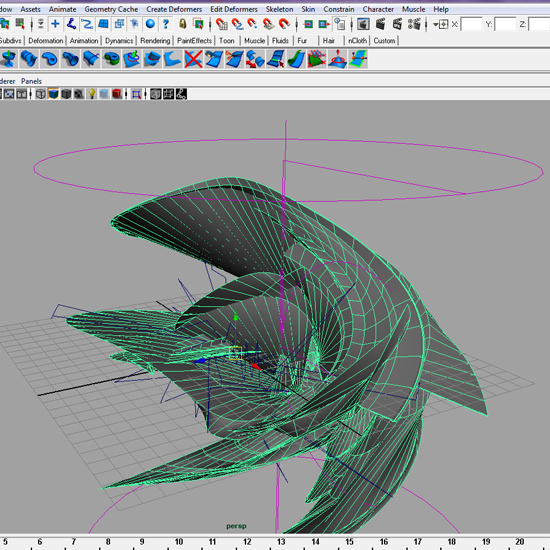Open render settings clapperboard icon
Image resolution: width=550 pixels, height=550 pixels.
[x=414, y=24]
